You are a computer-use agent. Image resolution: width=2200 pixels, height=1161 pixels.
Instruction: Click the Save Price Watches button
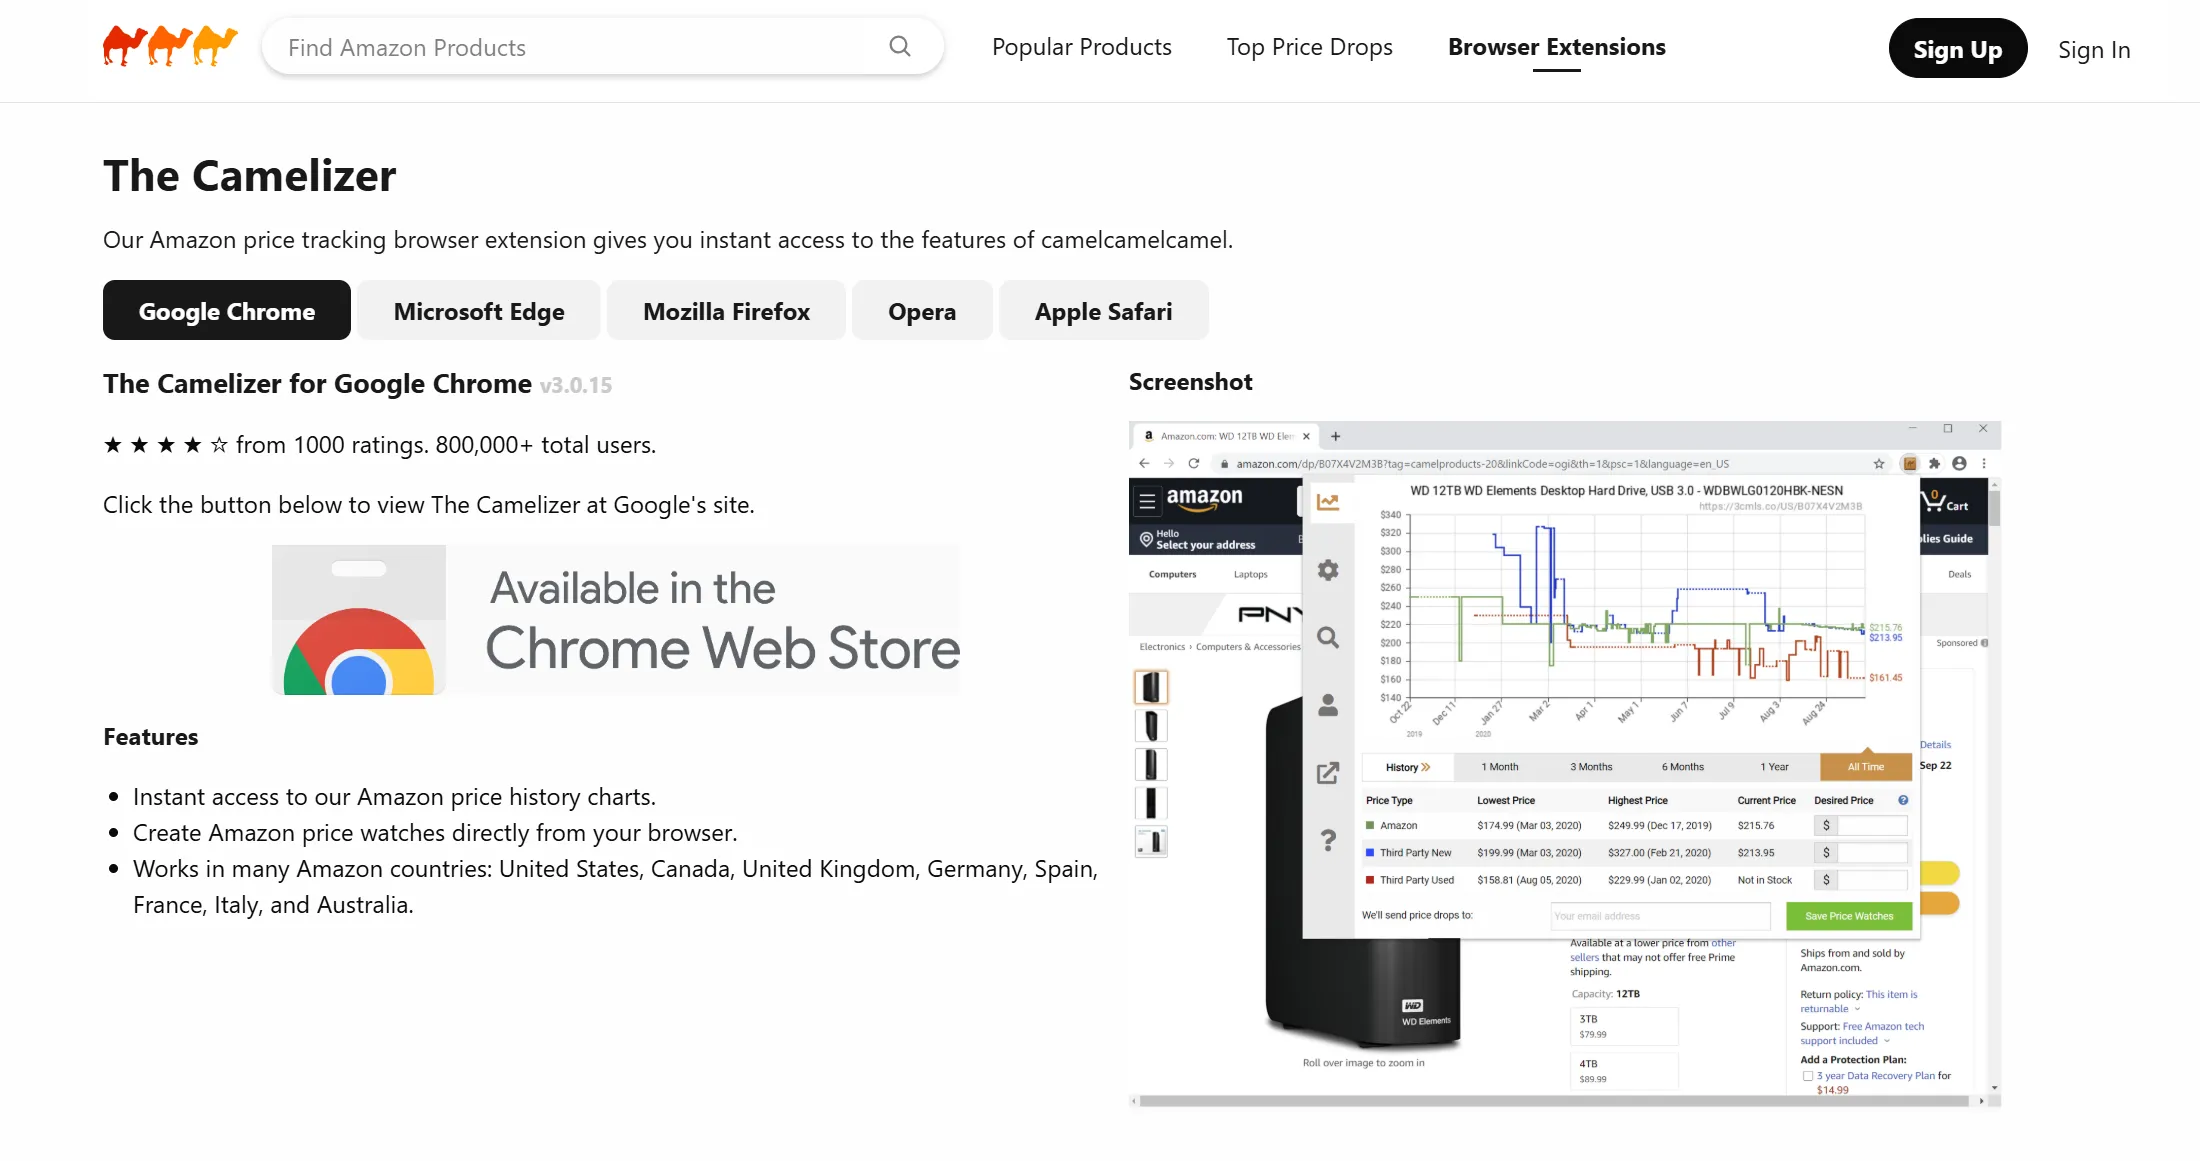point(1849,916)
